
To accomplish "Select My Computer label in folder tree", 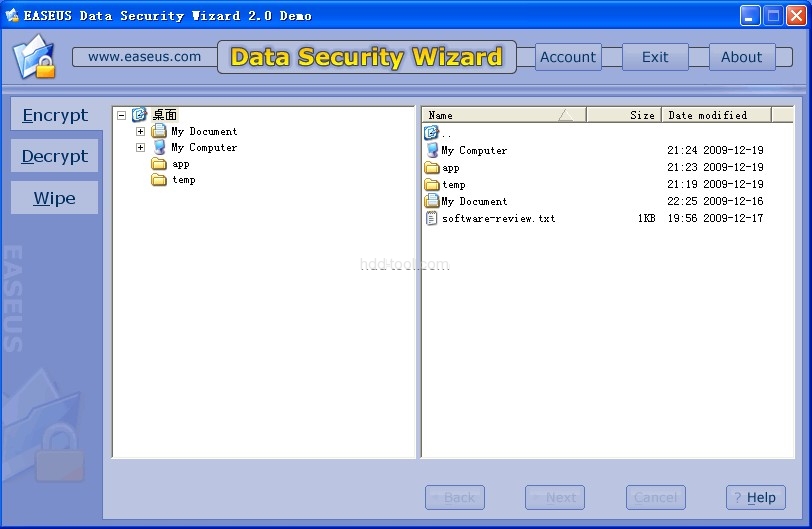I will [x=204, y=148].
